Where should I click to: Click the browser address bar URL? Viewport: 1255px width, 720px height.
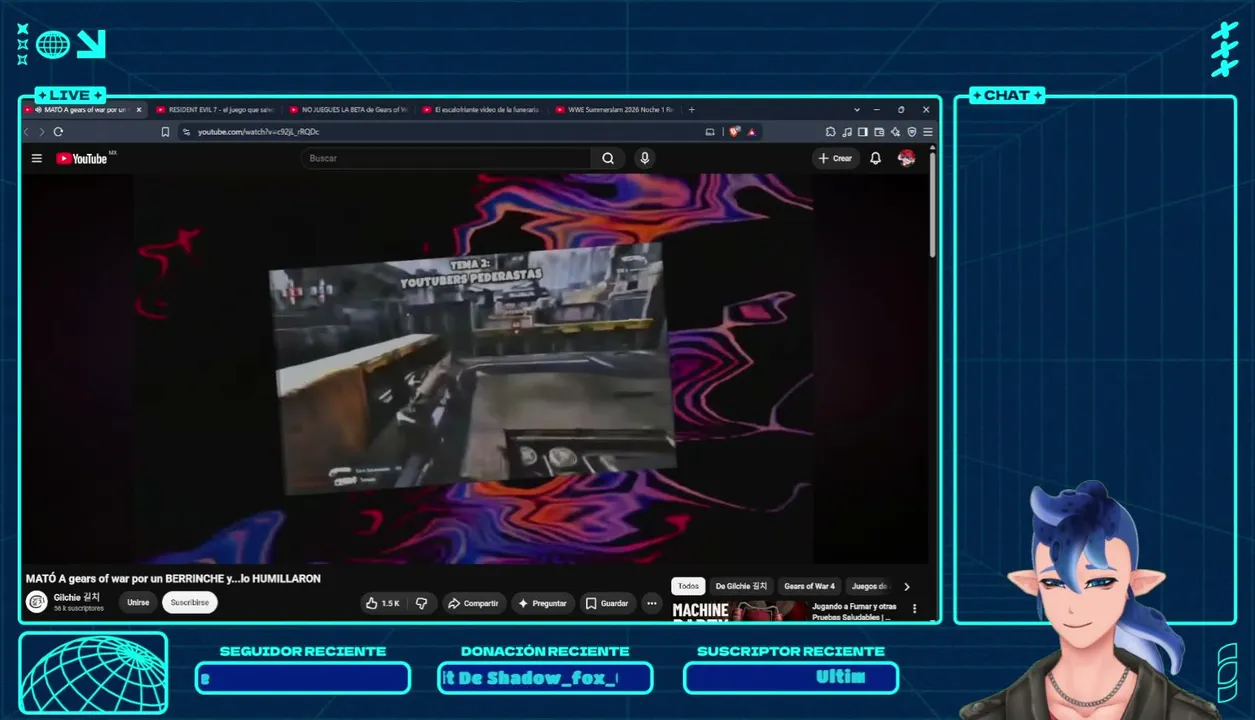[258, 131]
